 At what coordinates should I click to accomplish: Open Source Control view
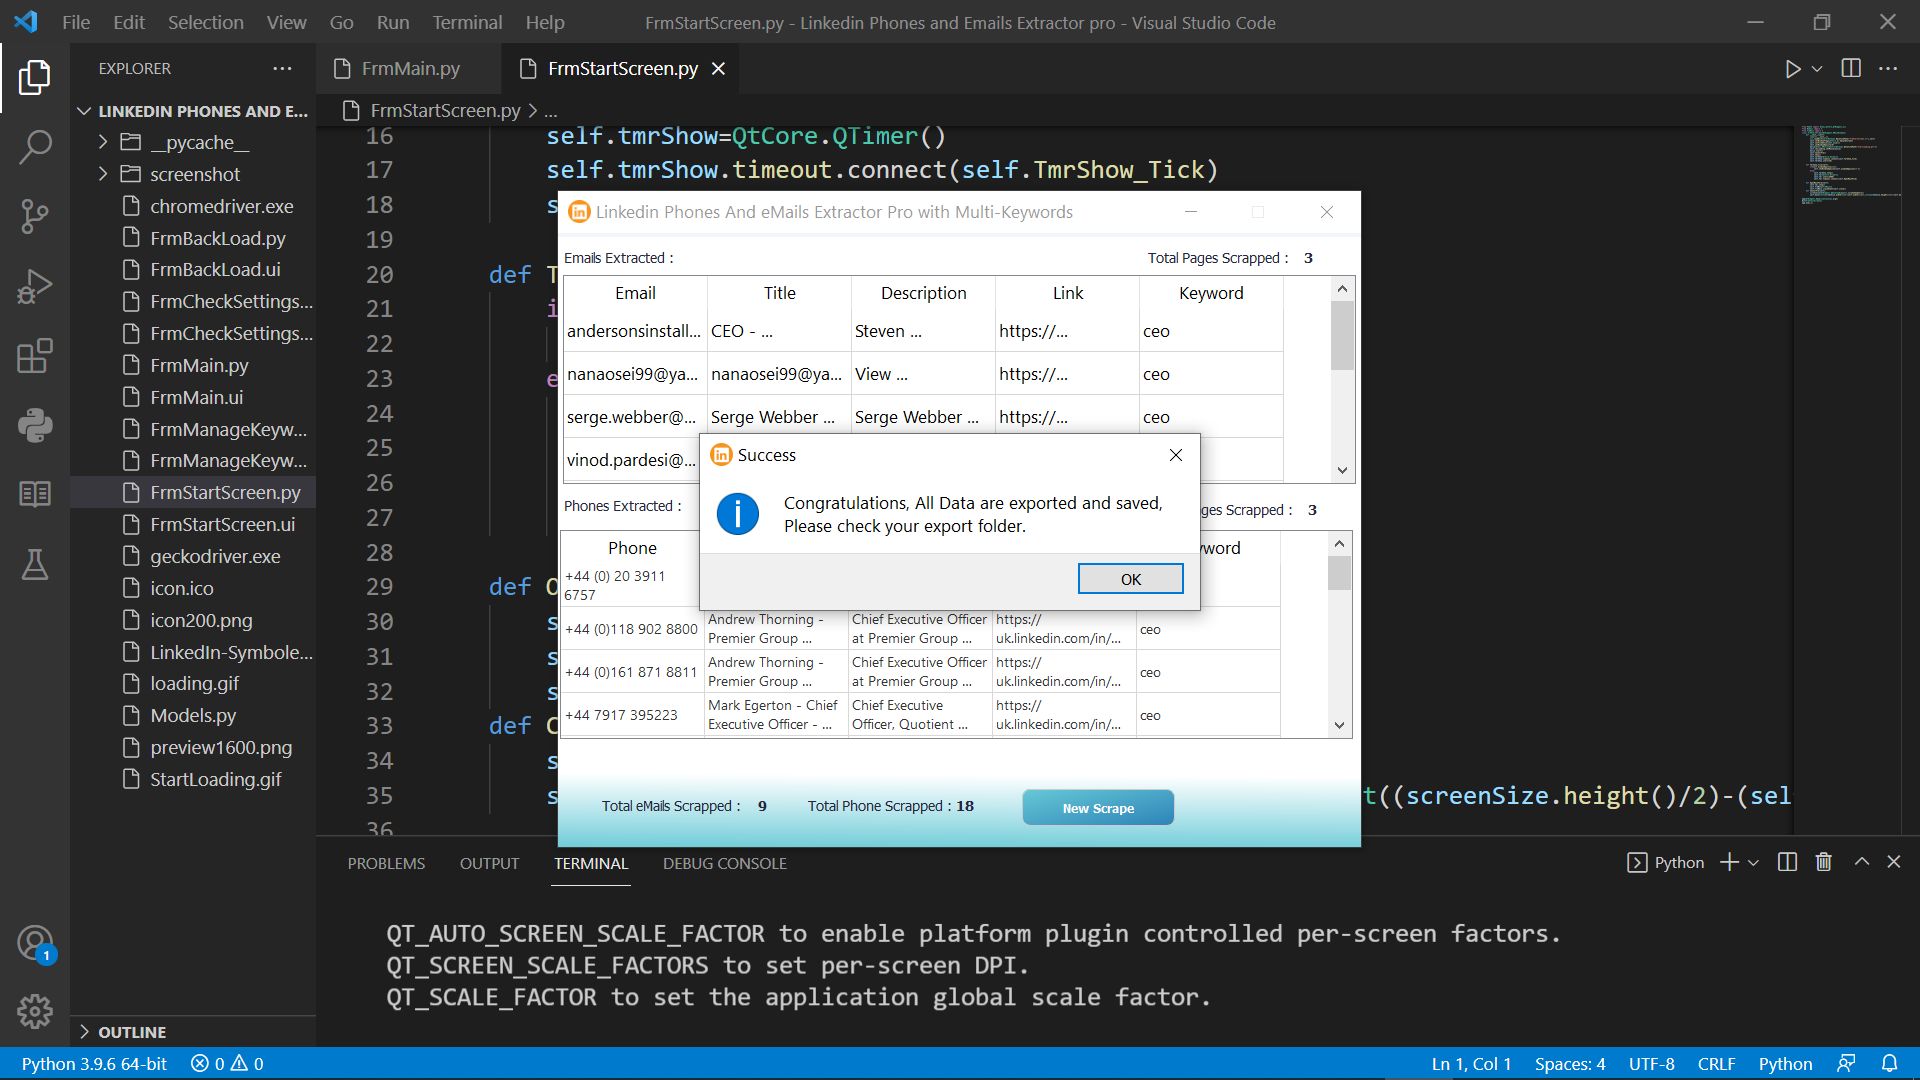(x=35, y=216)
